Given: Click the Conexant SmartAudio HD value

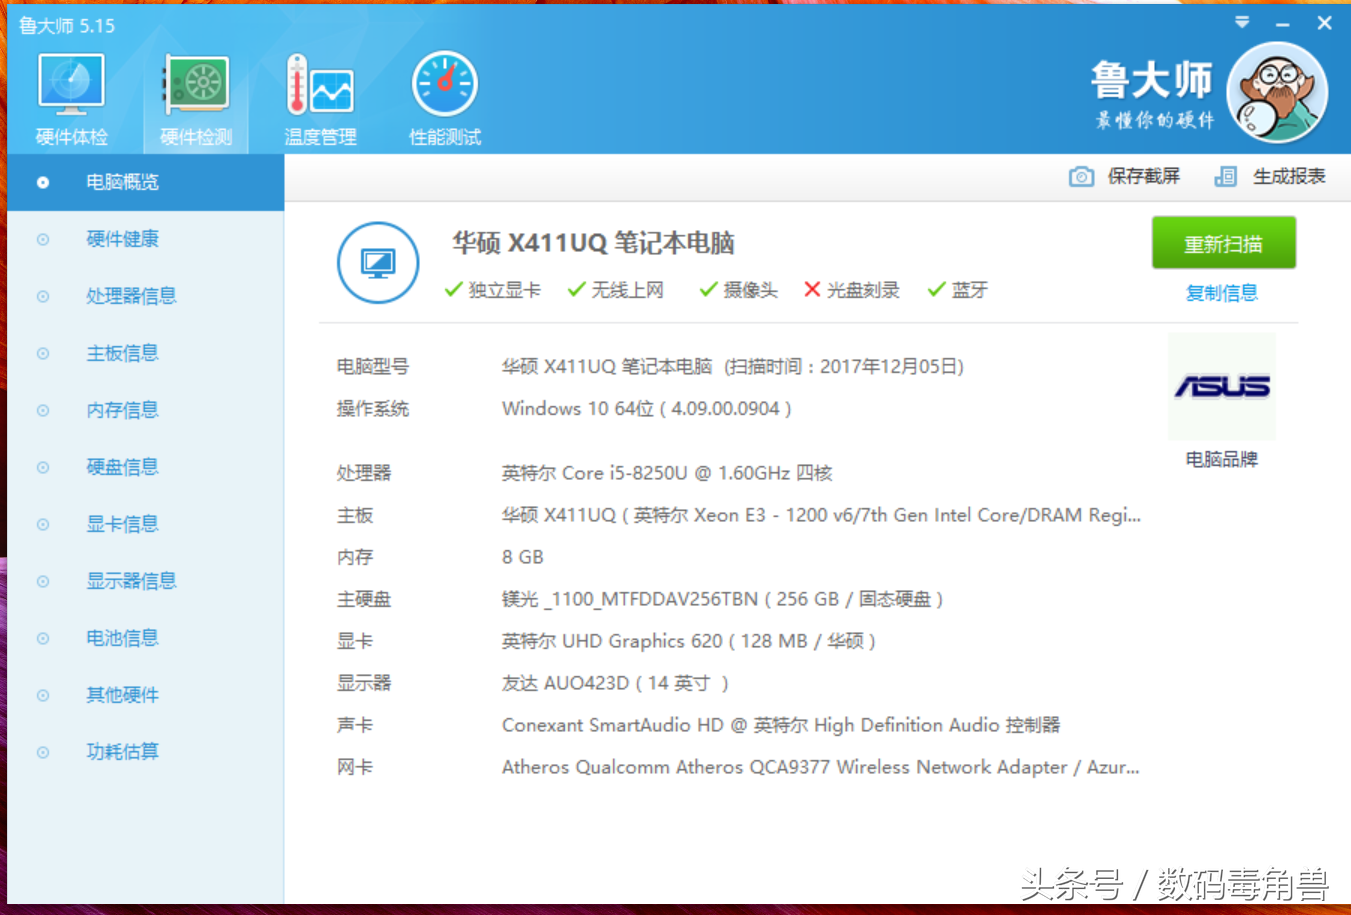Looking at the screenshot, I should [781, 725].
